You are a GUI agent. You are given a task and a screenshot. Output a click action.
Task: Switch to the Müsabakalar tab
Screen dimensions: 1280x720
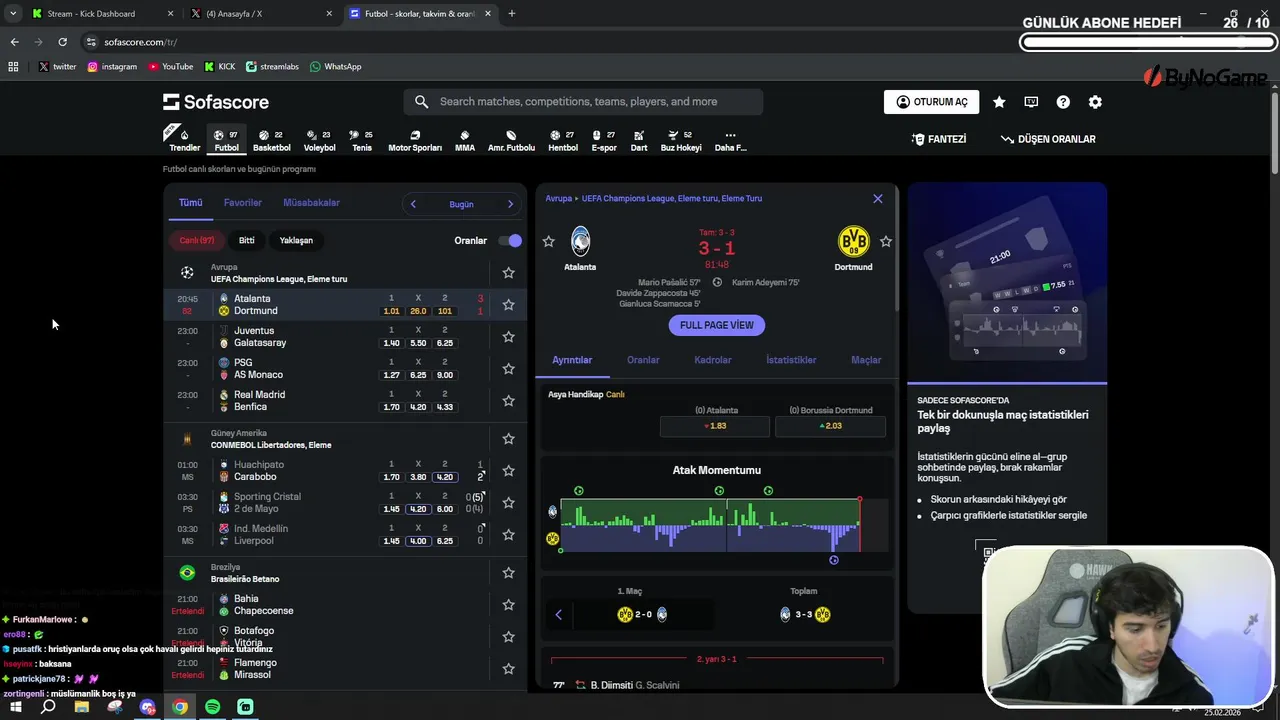click(x=311, y=203)
